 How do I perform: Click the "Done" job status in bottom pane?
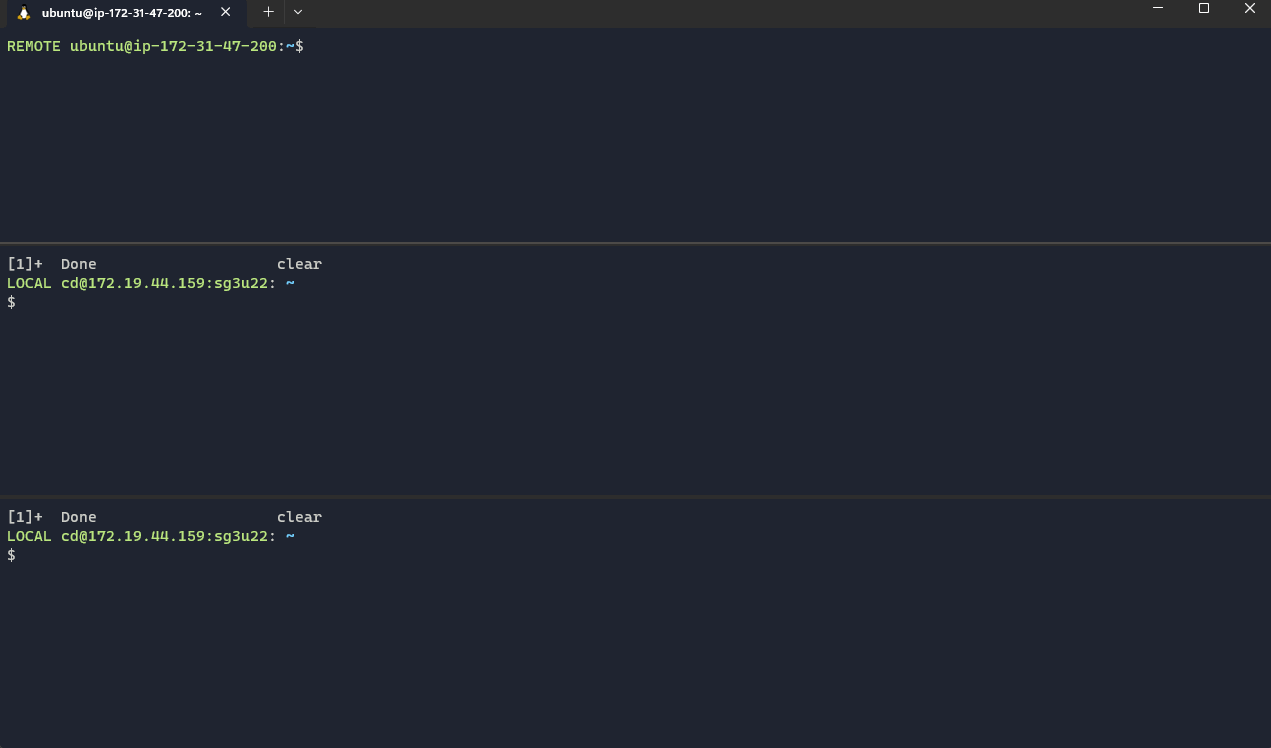(79, 517)
